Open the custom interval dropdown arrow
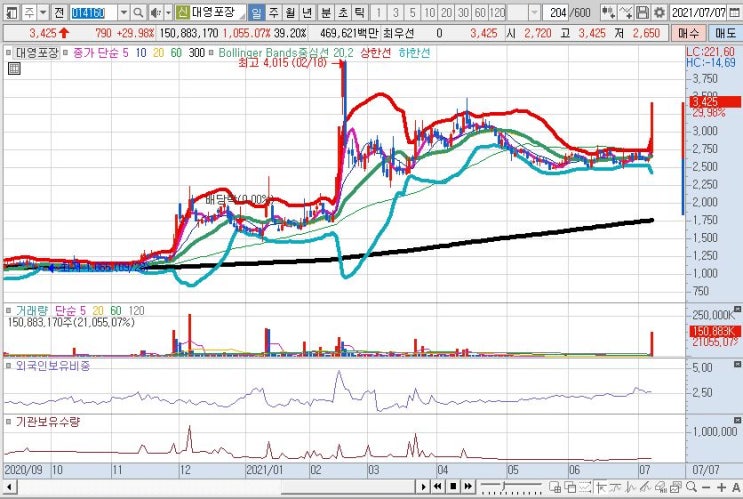 (534, 12)
